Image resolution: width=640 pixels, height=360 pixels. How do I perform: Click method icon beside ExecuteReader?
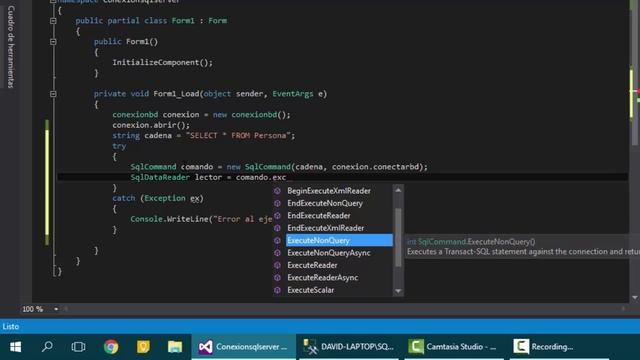pyautogui.click(x=277, y=265)
